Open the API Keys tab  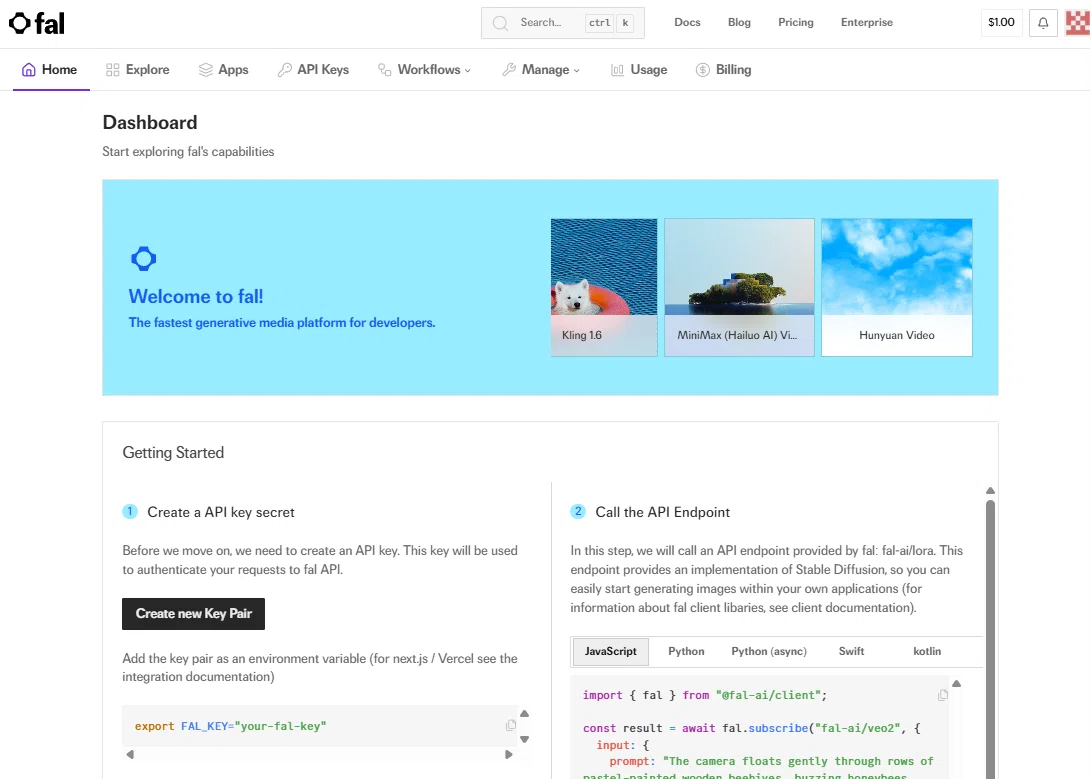pyautogui.click(x=313, y=70)
